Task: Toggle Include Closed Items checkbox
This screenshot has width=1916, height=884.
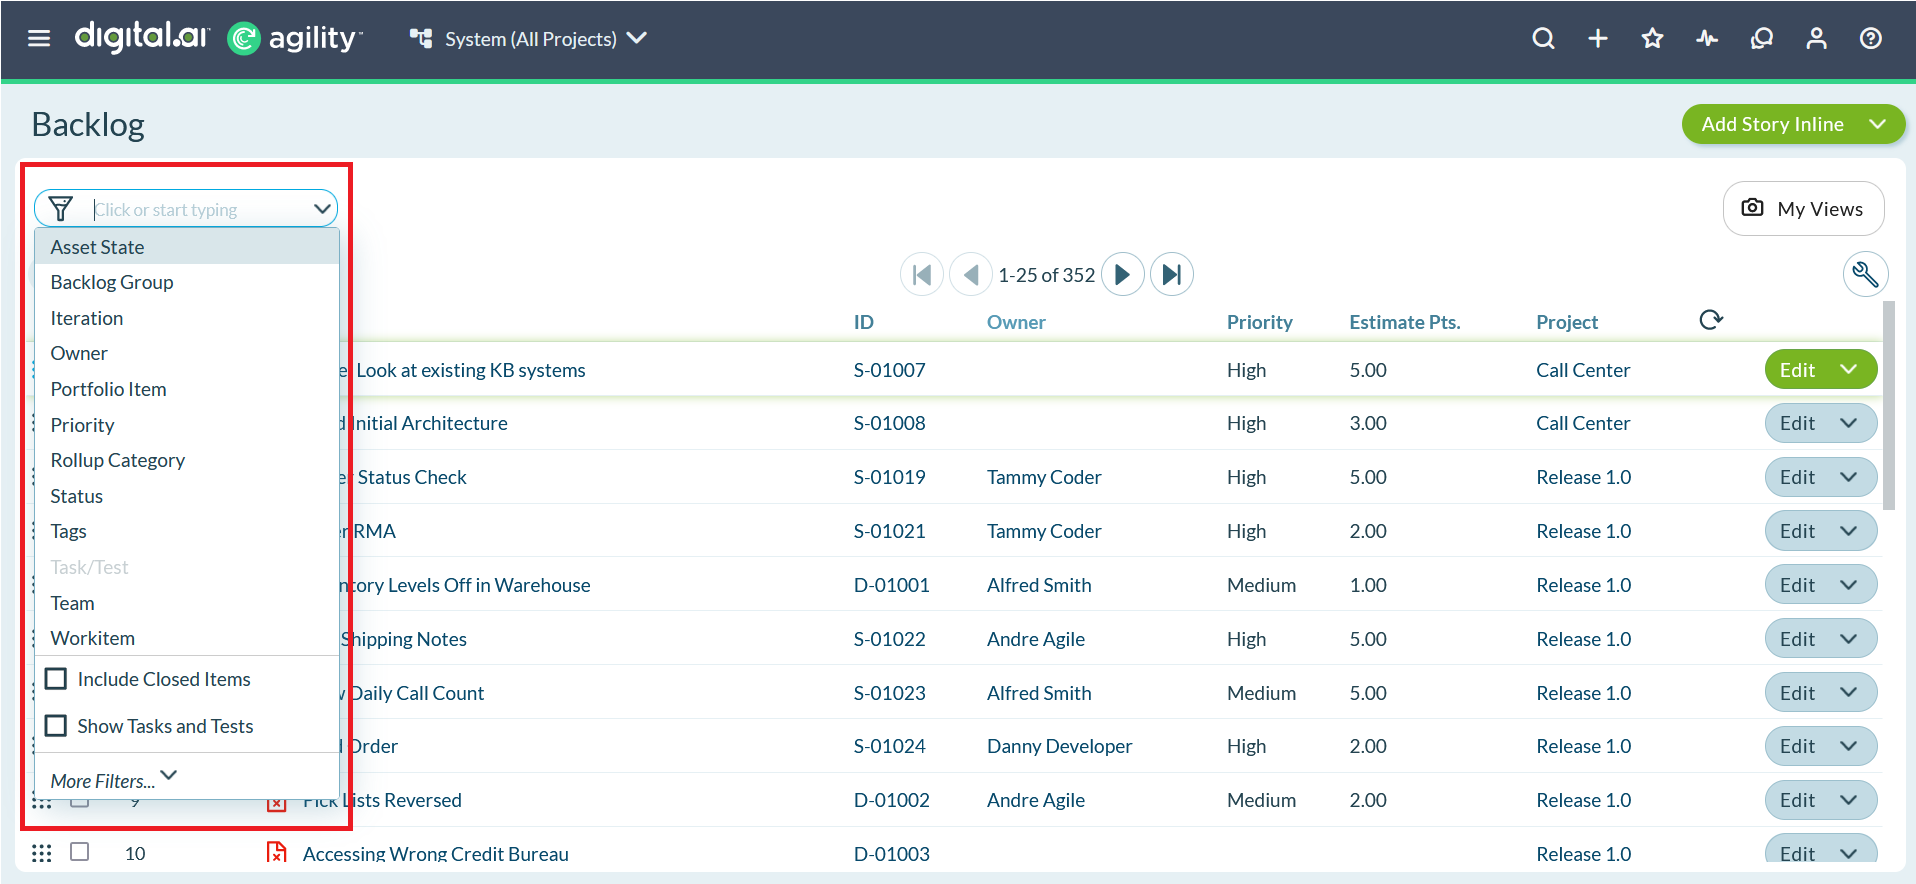Action: 56,678
